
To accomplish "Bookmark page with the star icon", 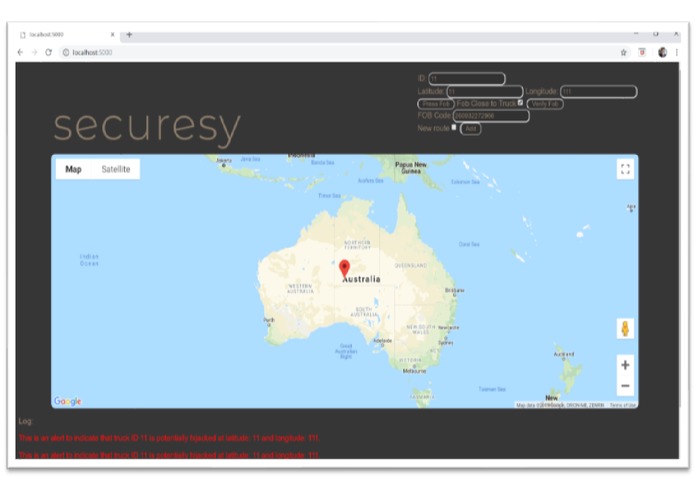I will (x=624, y=53).
